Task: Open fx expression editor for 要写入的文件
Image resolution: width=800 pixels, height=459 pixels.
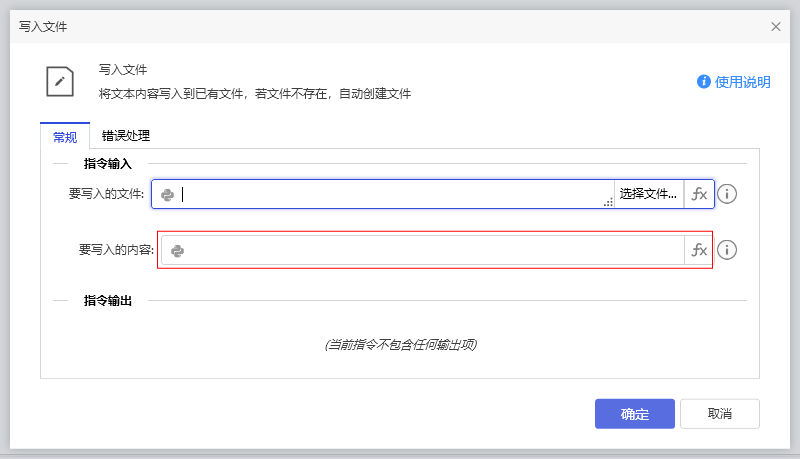Action: (699, 194)
